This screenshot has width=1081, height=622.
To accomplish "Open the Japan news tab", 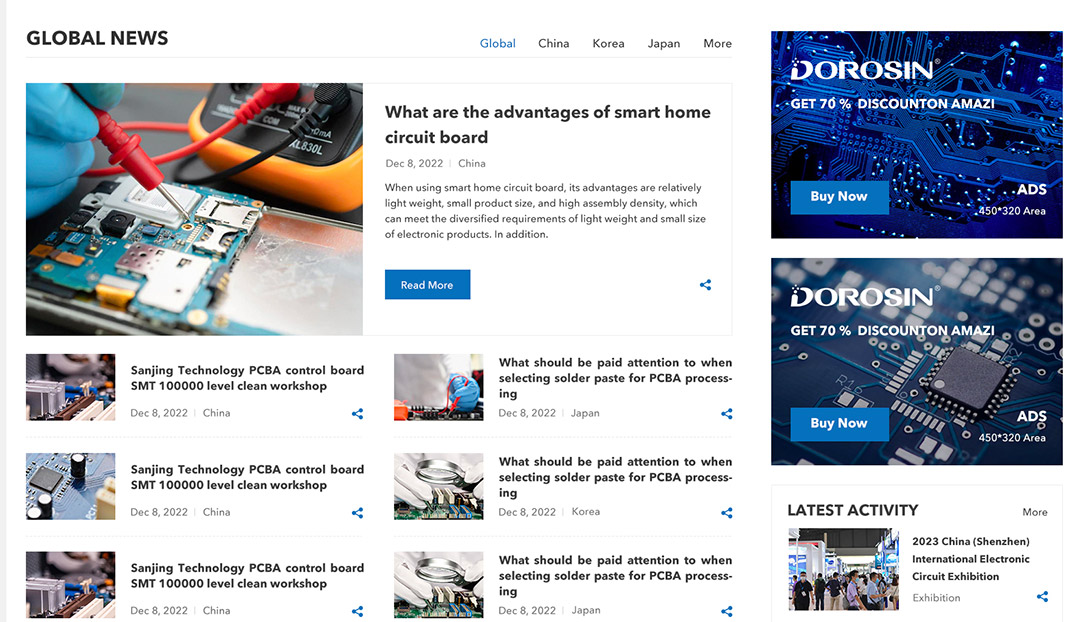I will (x=663, y=44).
